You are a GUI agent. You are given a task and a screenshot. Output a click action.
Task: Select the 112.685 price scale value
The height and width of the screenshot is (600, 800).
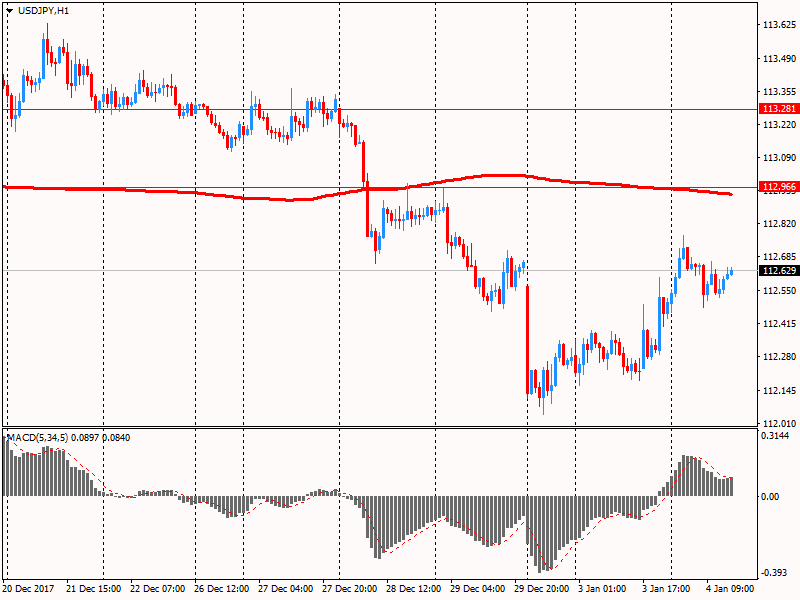779,257
